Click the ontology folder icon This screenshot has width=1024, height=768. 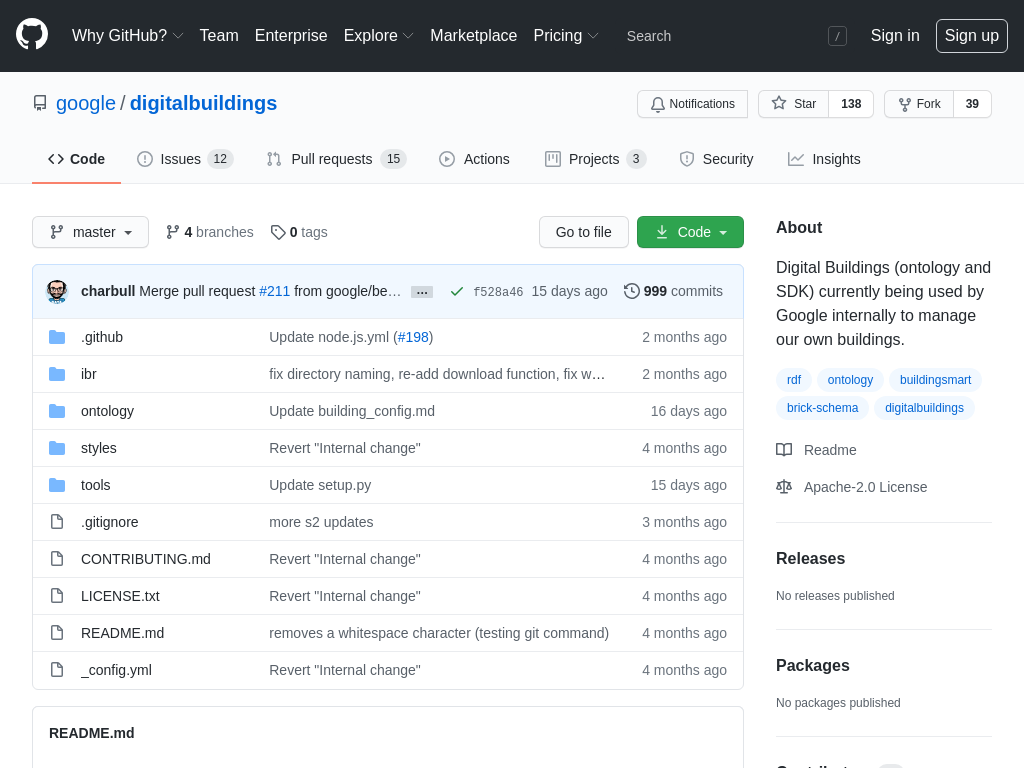point(57,411)
